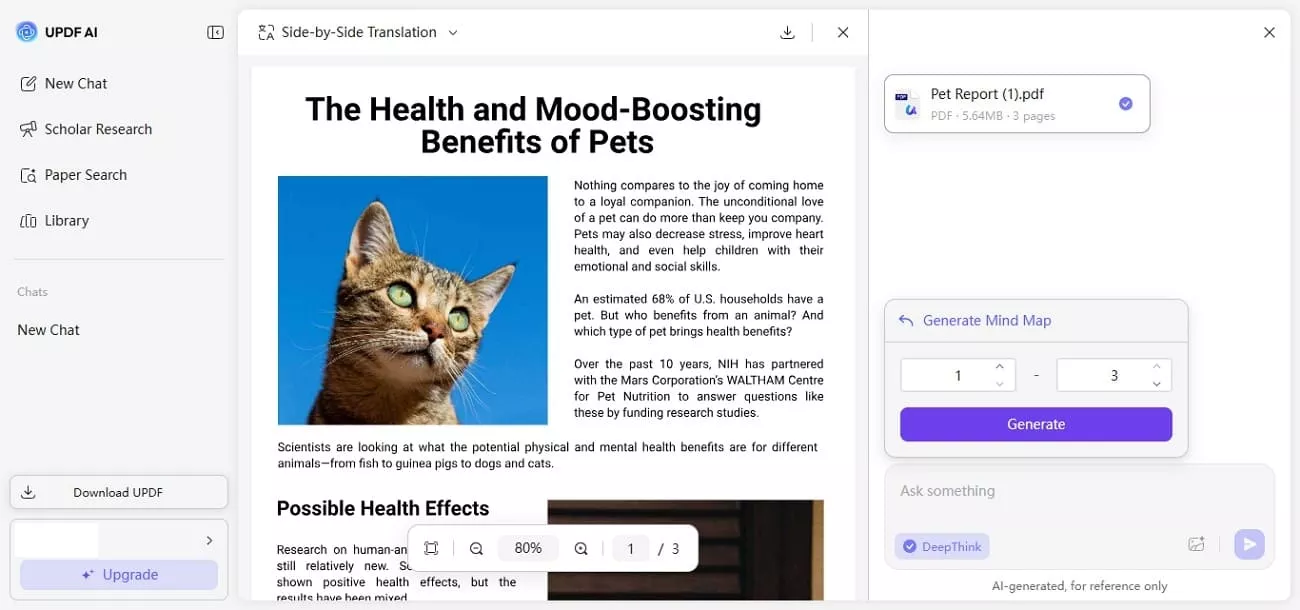Click the document title heading
This screenshot has height=610, width=1300.
(533, 125)
